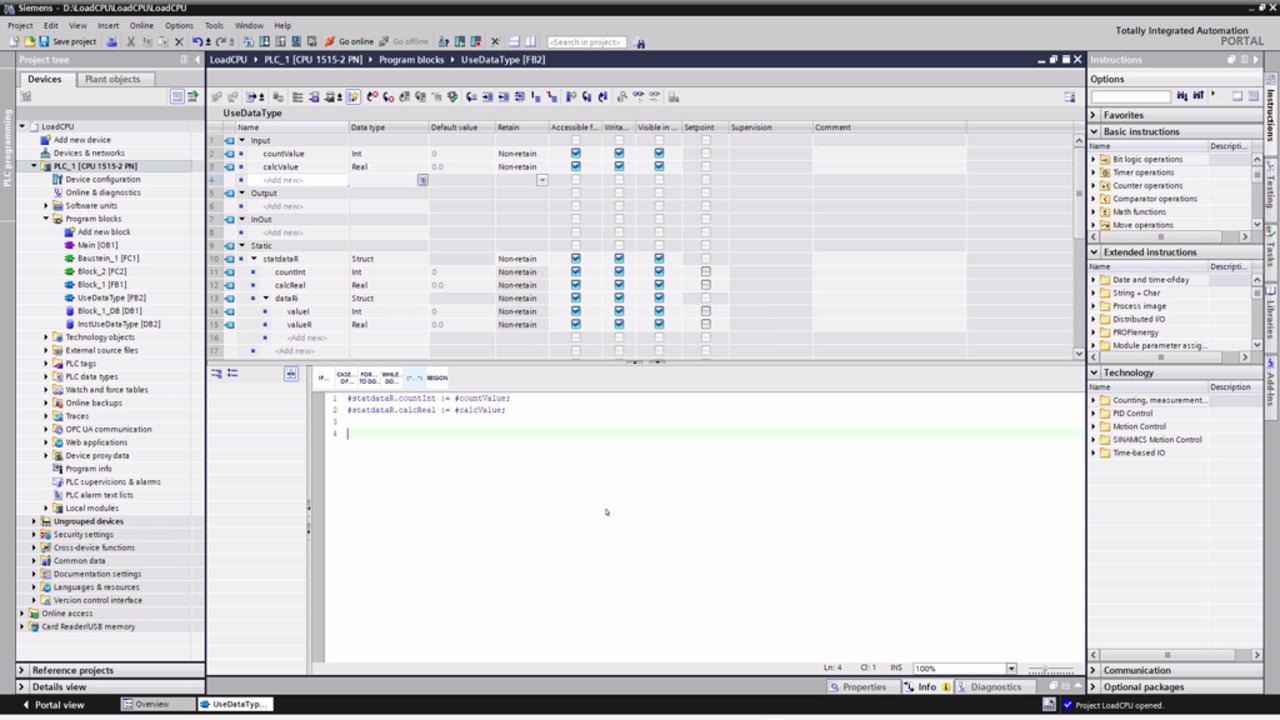Uncheck Accessible from HMI for countValue
The height and width of the screenshot is (720, 1280).
[575, 154]
